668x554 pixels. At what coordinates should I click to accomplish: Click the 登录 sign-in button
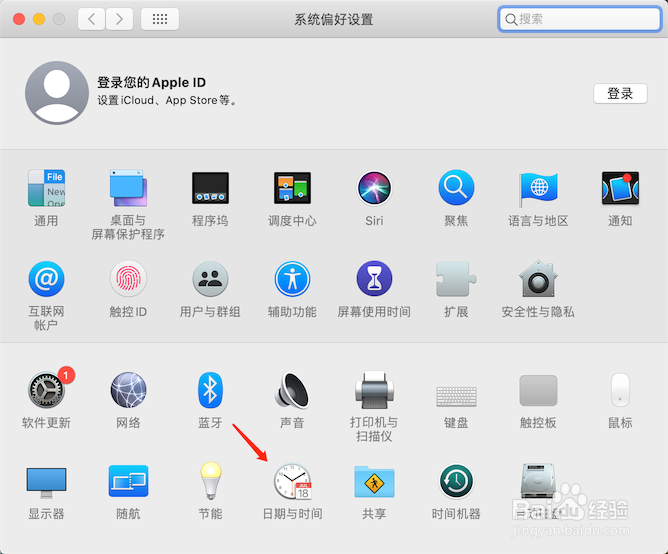tap(620, 93)
